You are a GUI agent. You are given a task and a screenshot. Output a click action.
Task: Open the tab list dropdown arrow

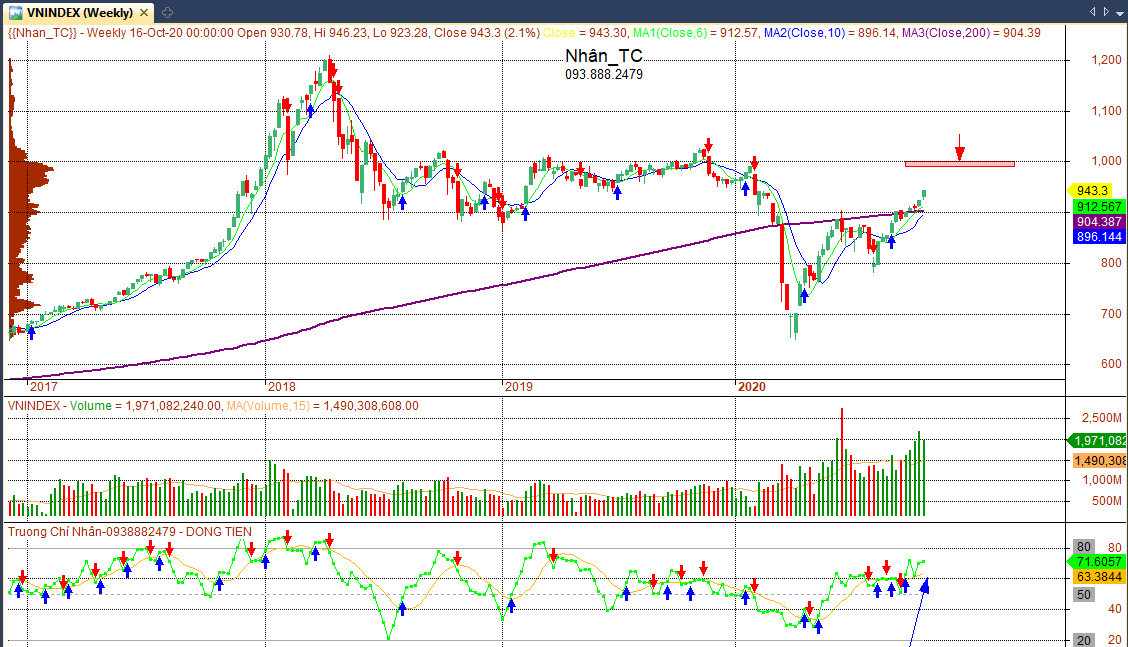[x=1119, y=12]
